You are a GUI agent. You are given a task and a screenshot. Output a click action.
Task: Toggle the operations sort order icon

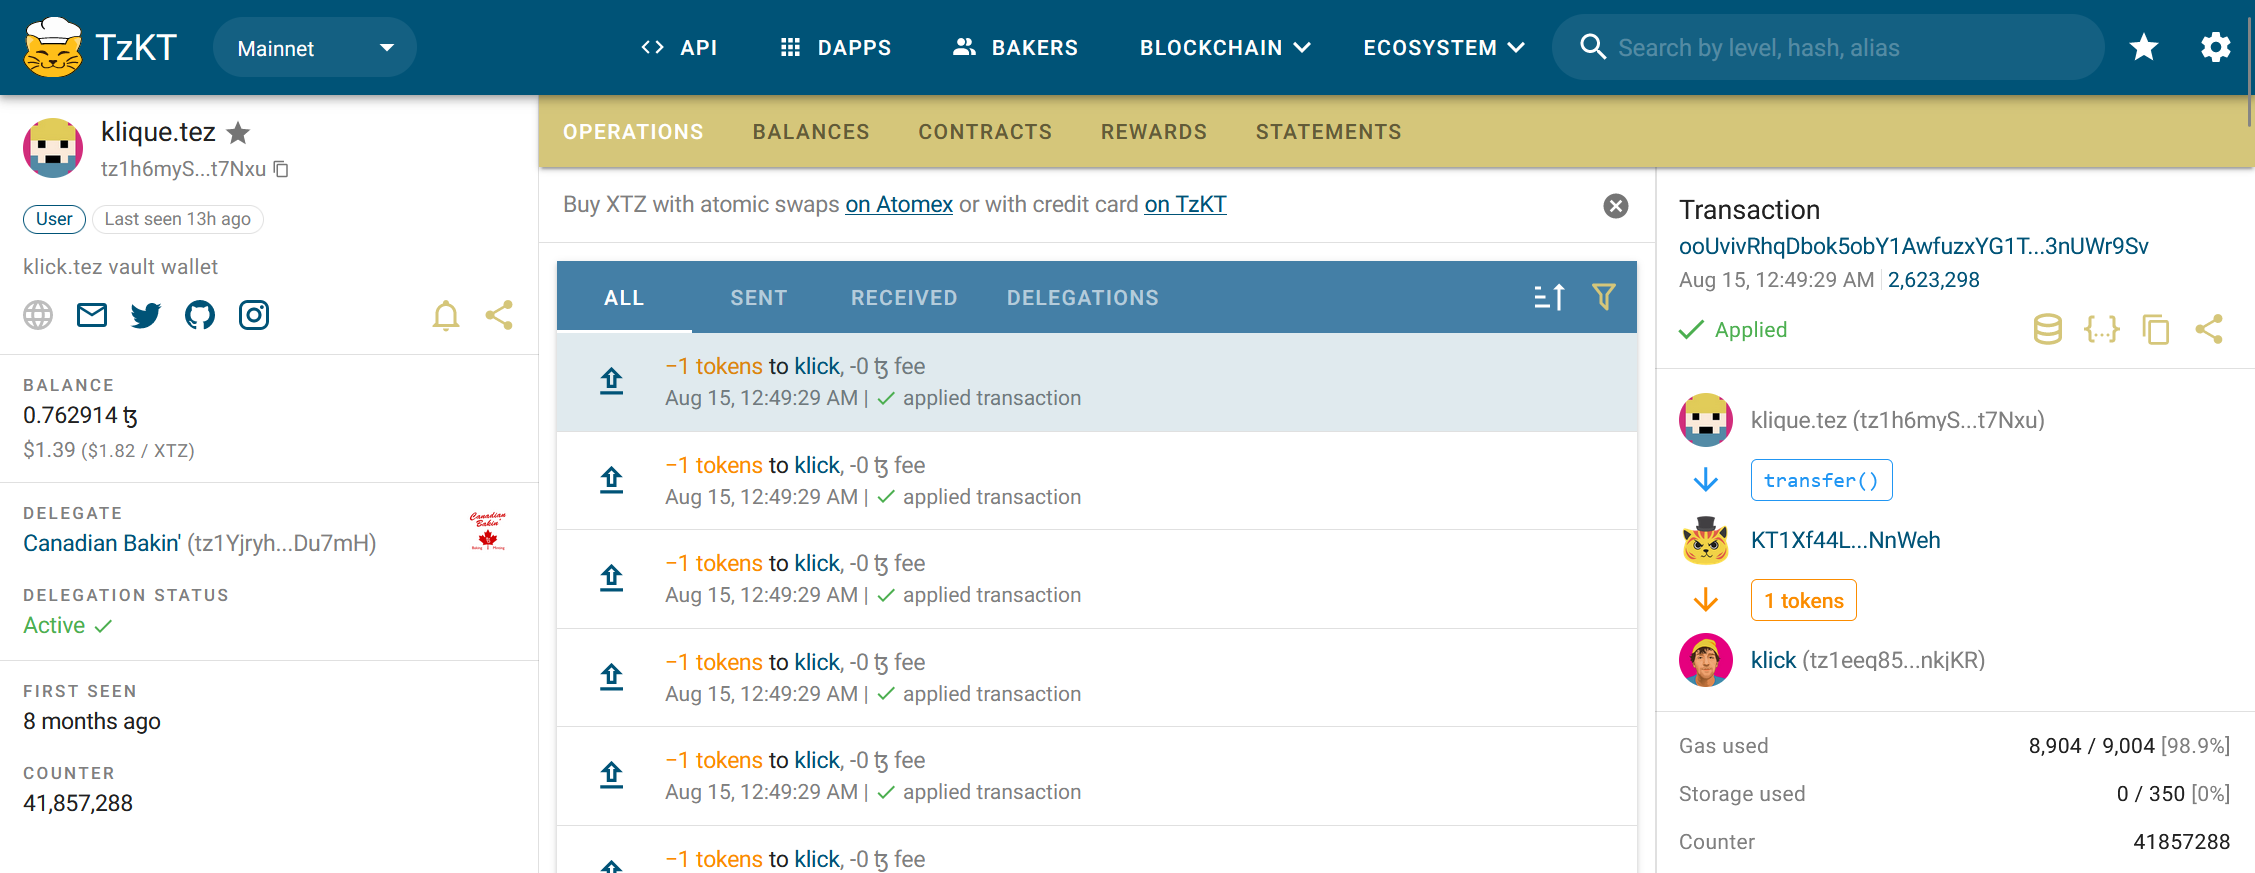pos(1549,297)
